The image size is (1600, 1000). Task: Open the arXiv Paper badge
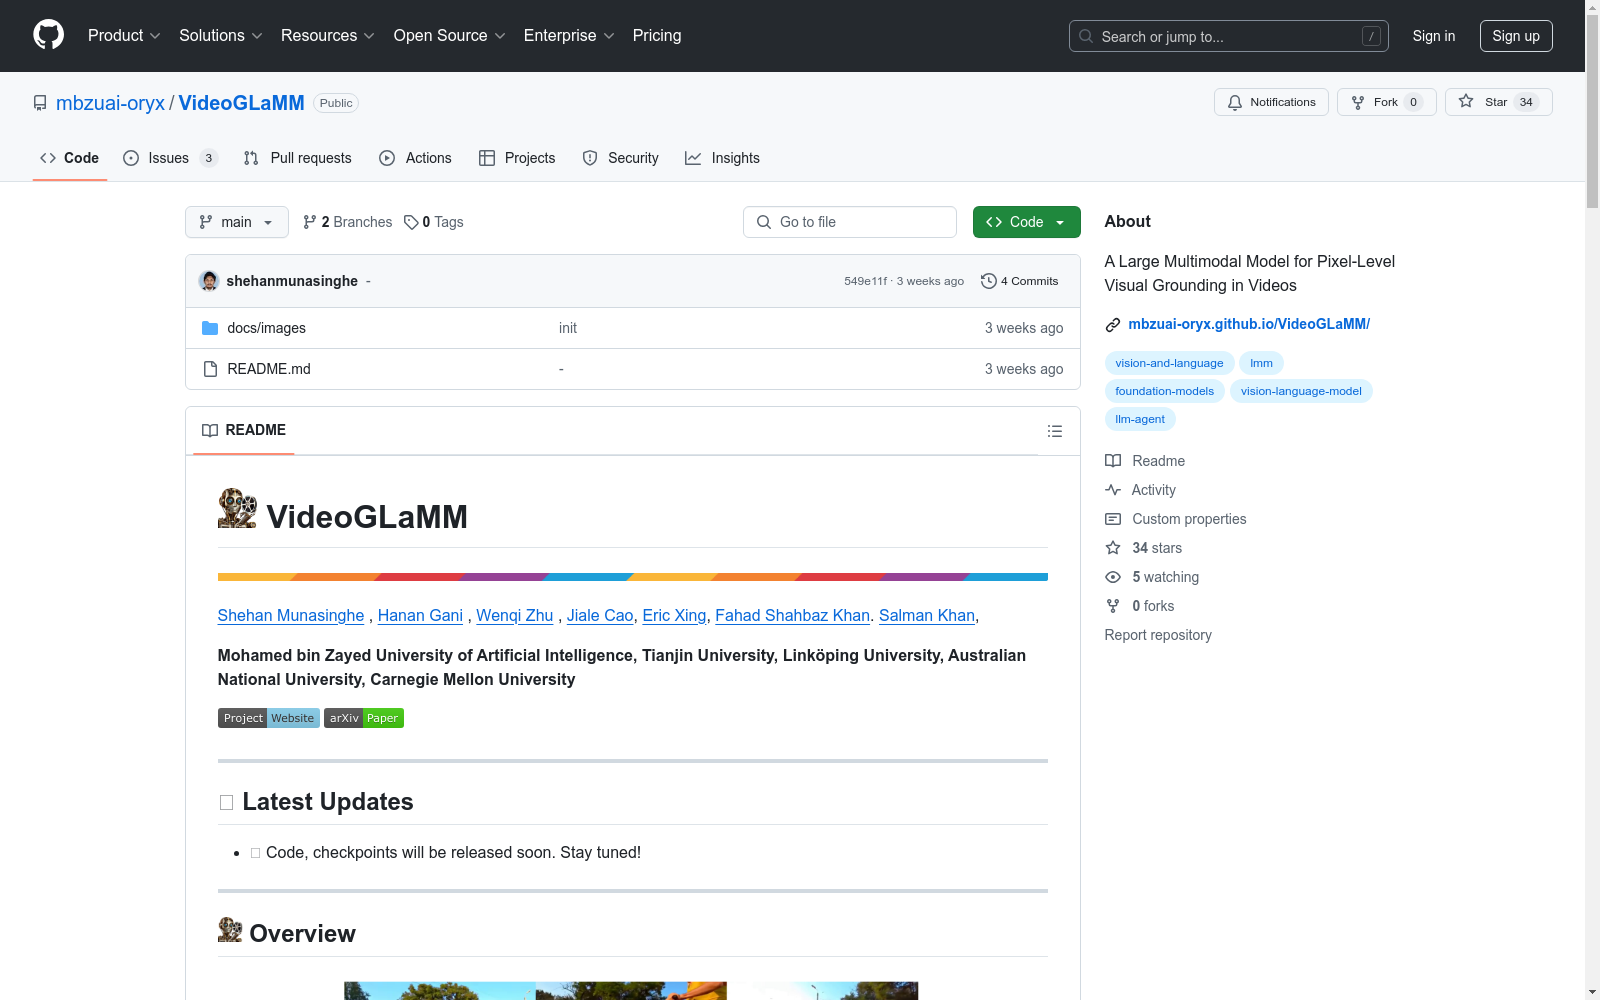tap(364, 718)
